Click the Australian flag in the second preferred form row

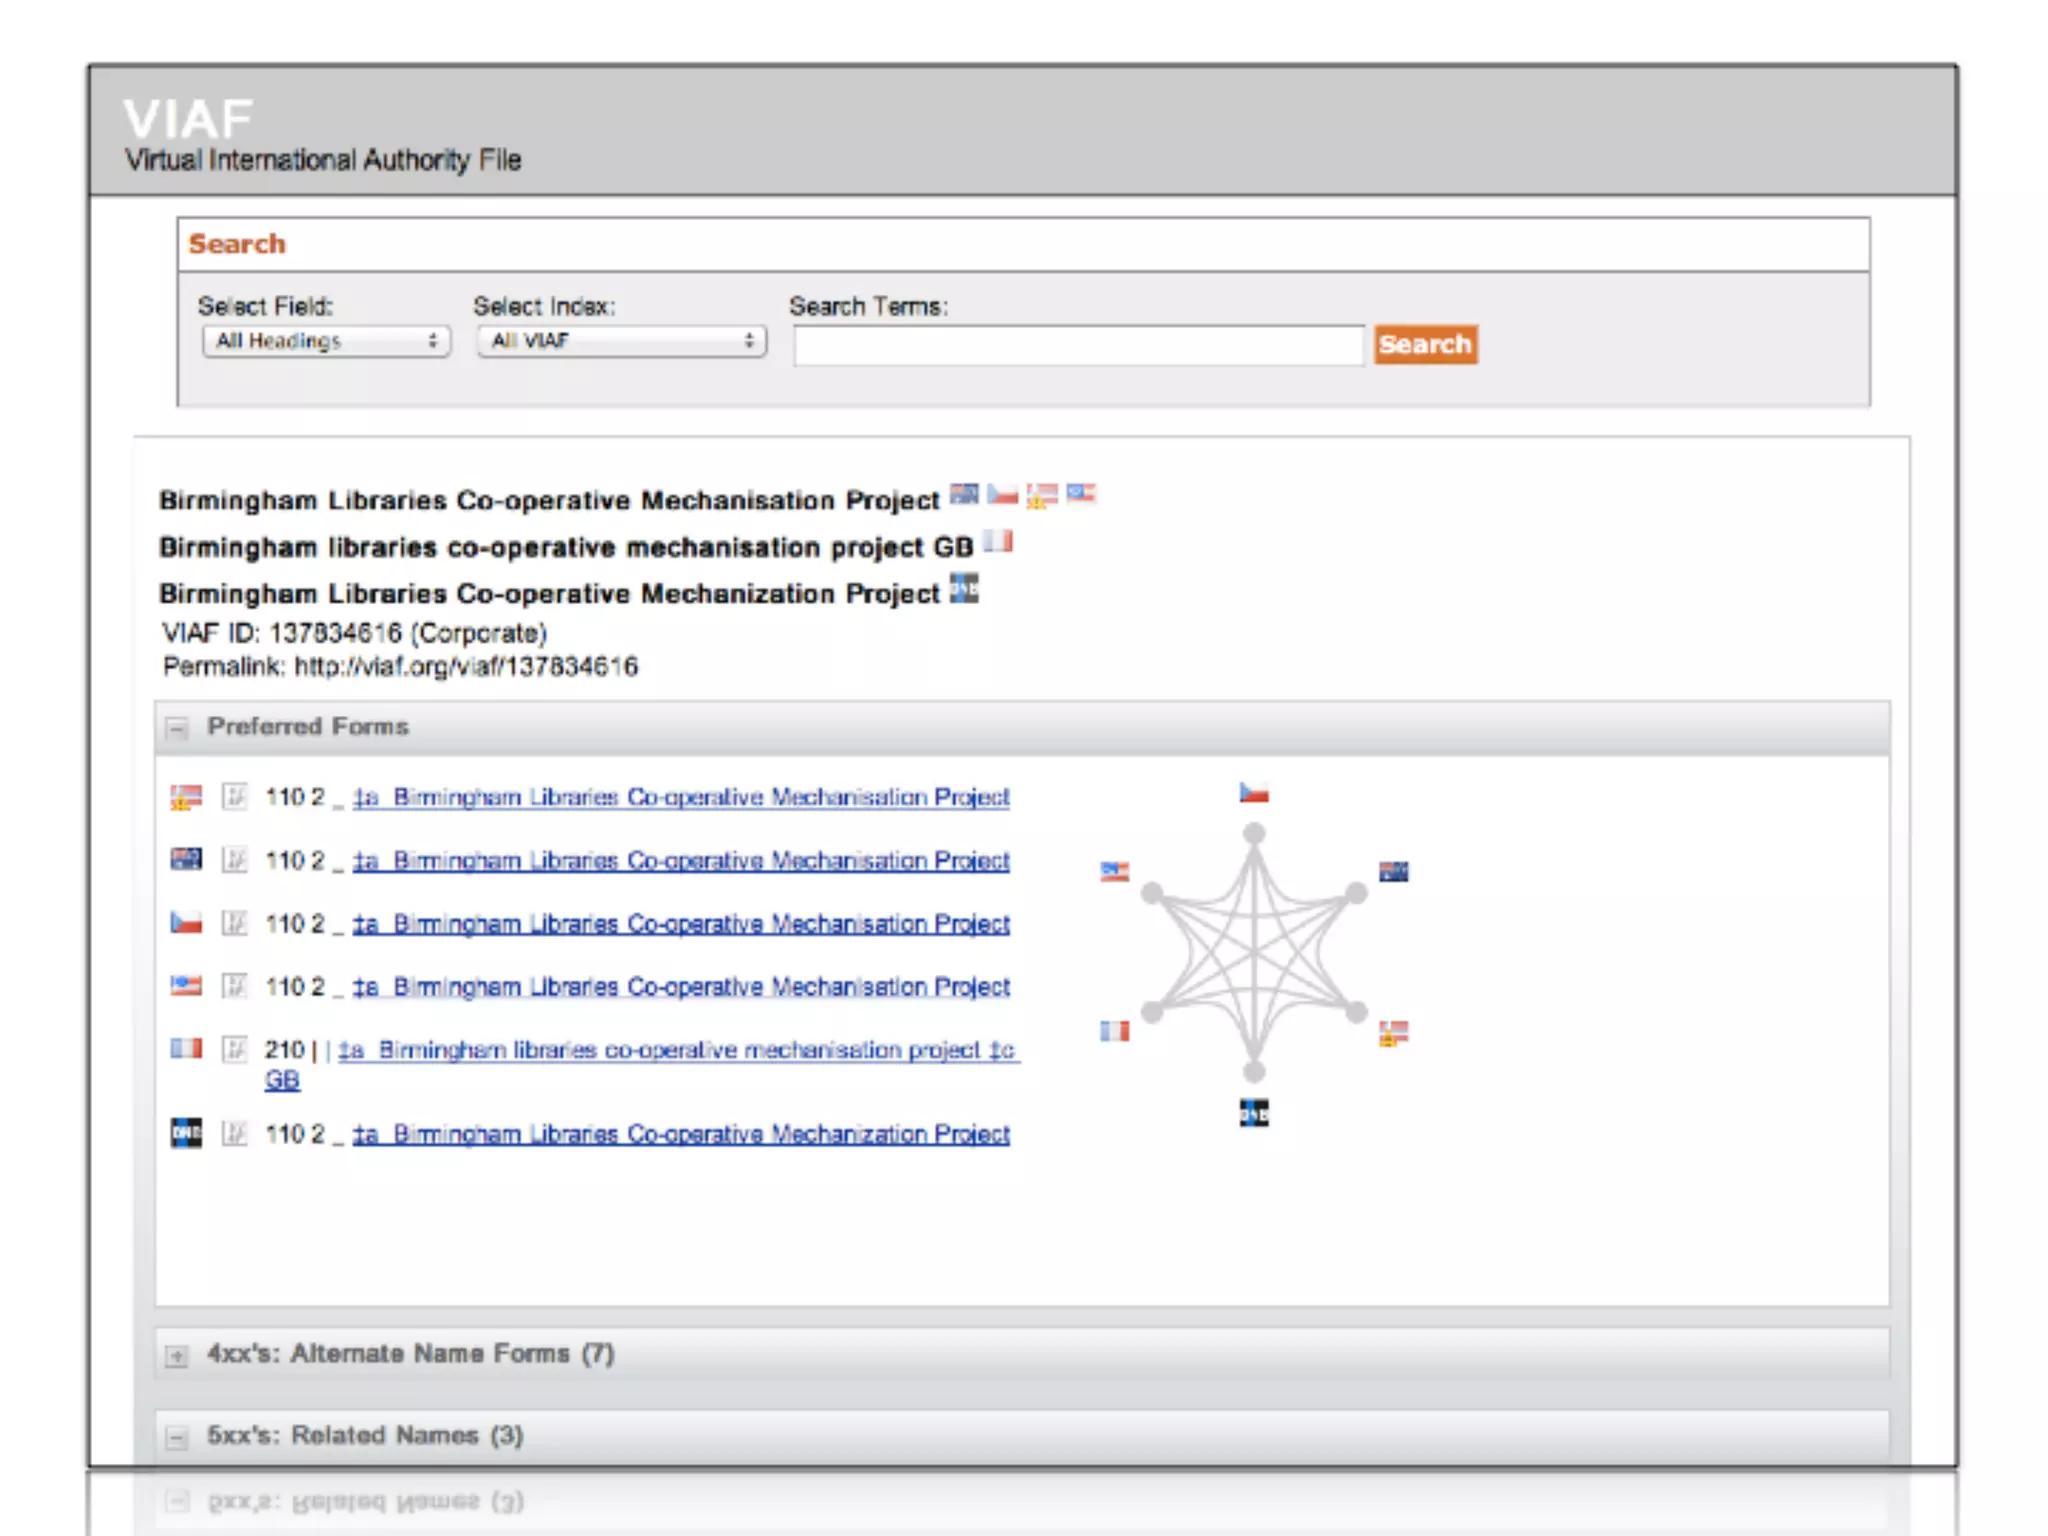[186, 859]
